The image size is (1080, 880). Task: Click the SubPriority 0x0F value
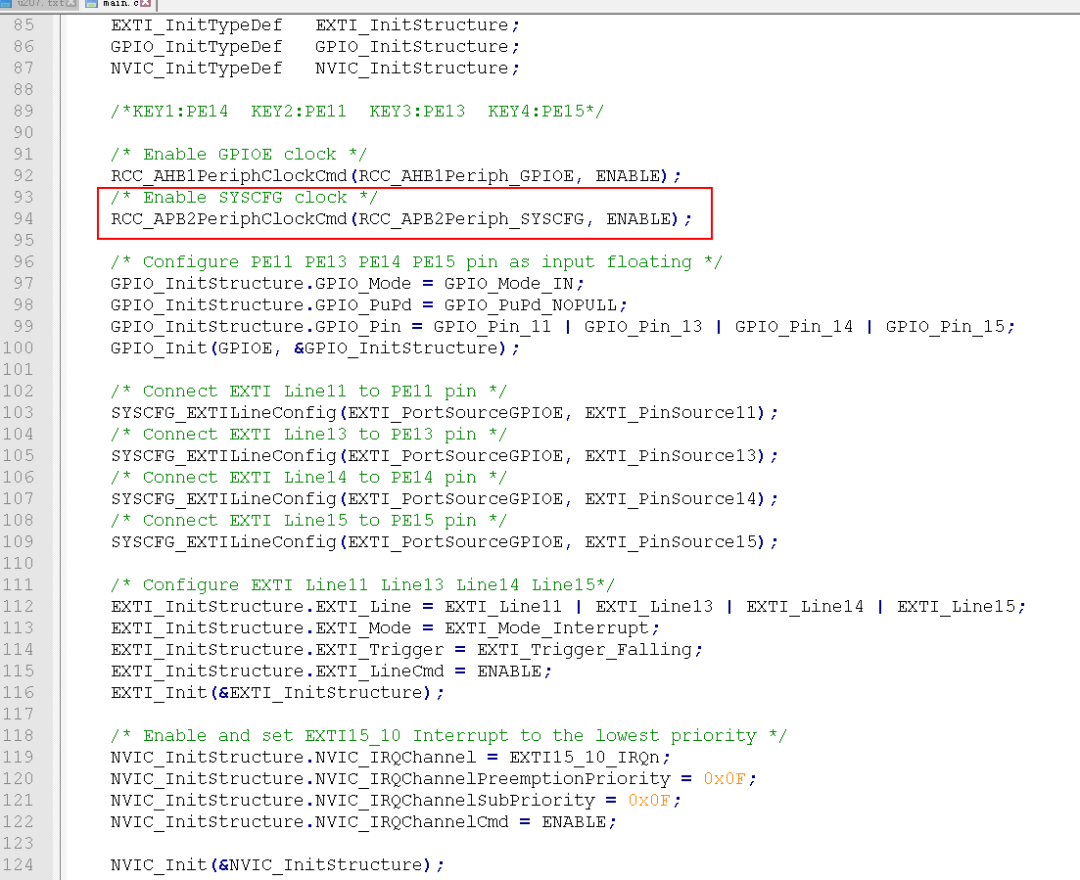(649, 800)
